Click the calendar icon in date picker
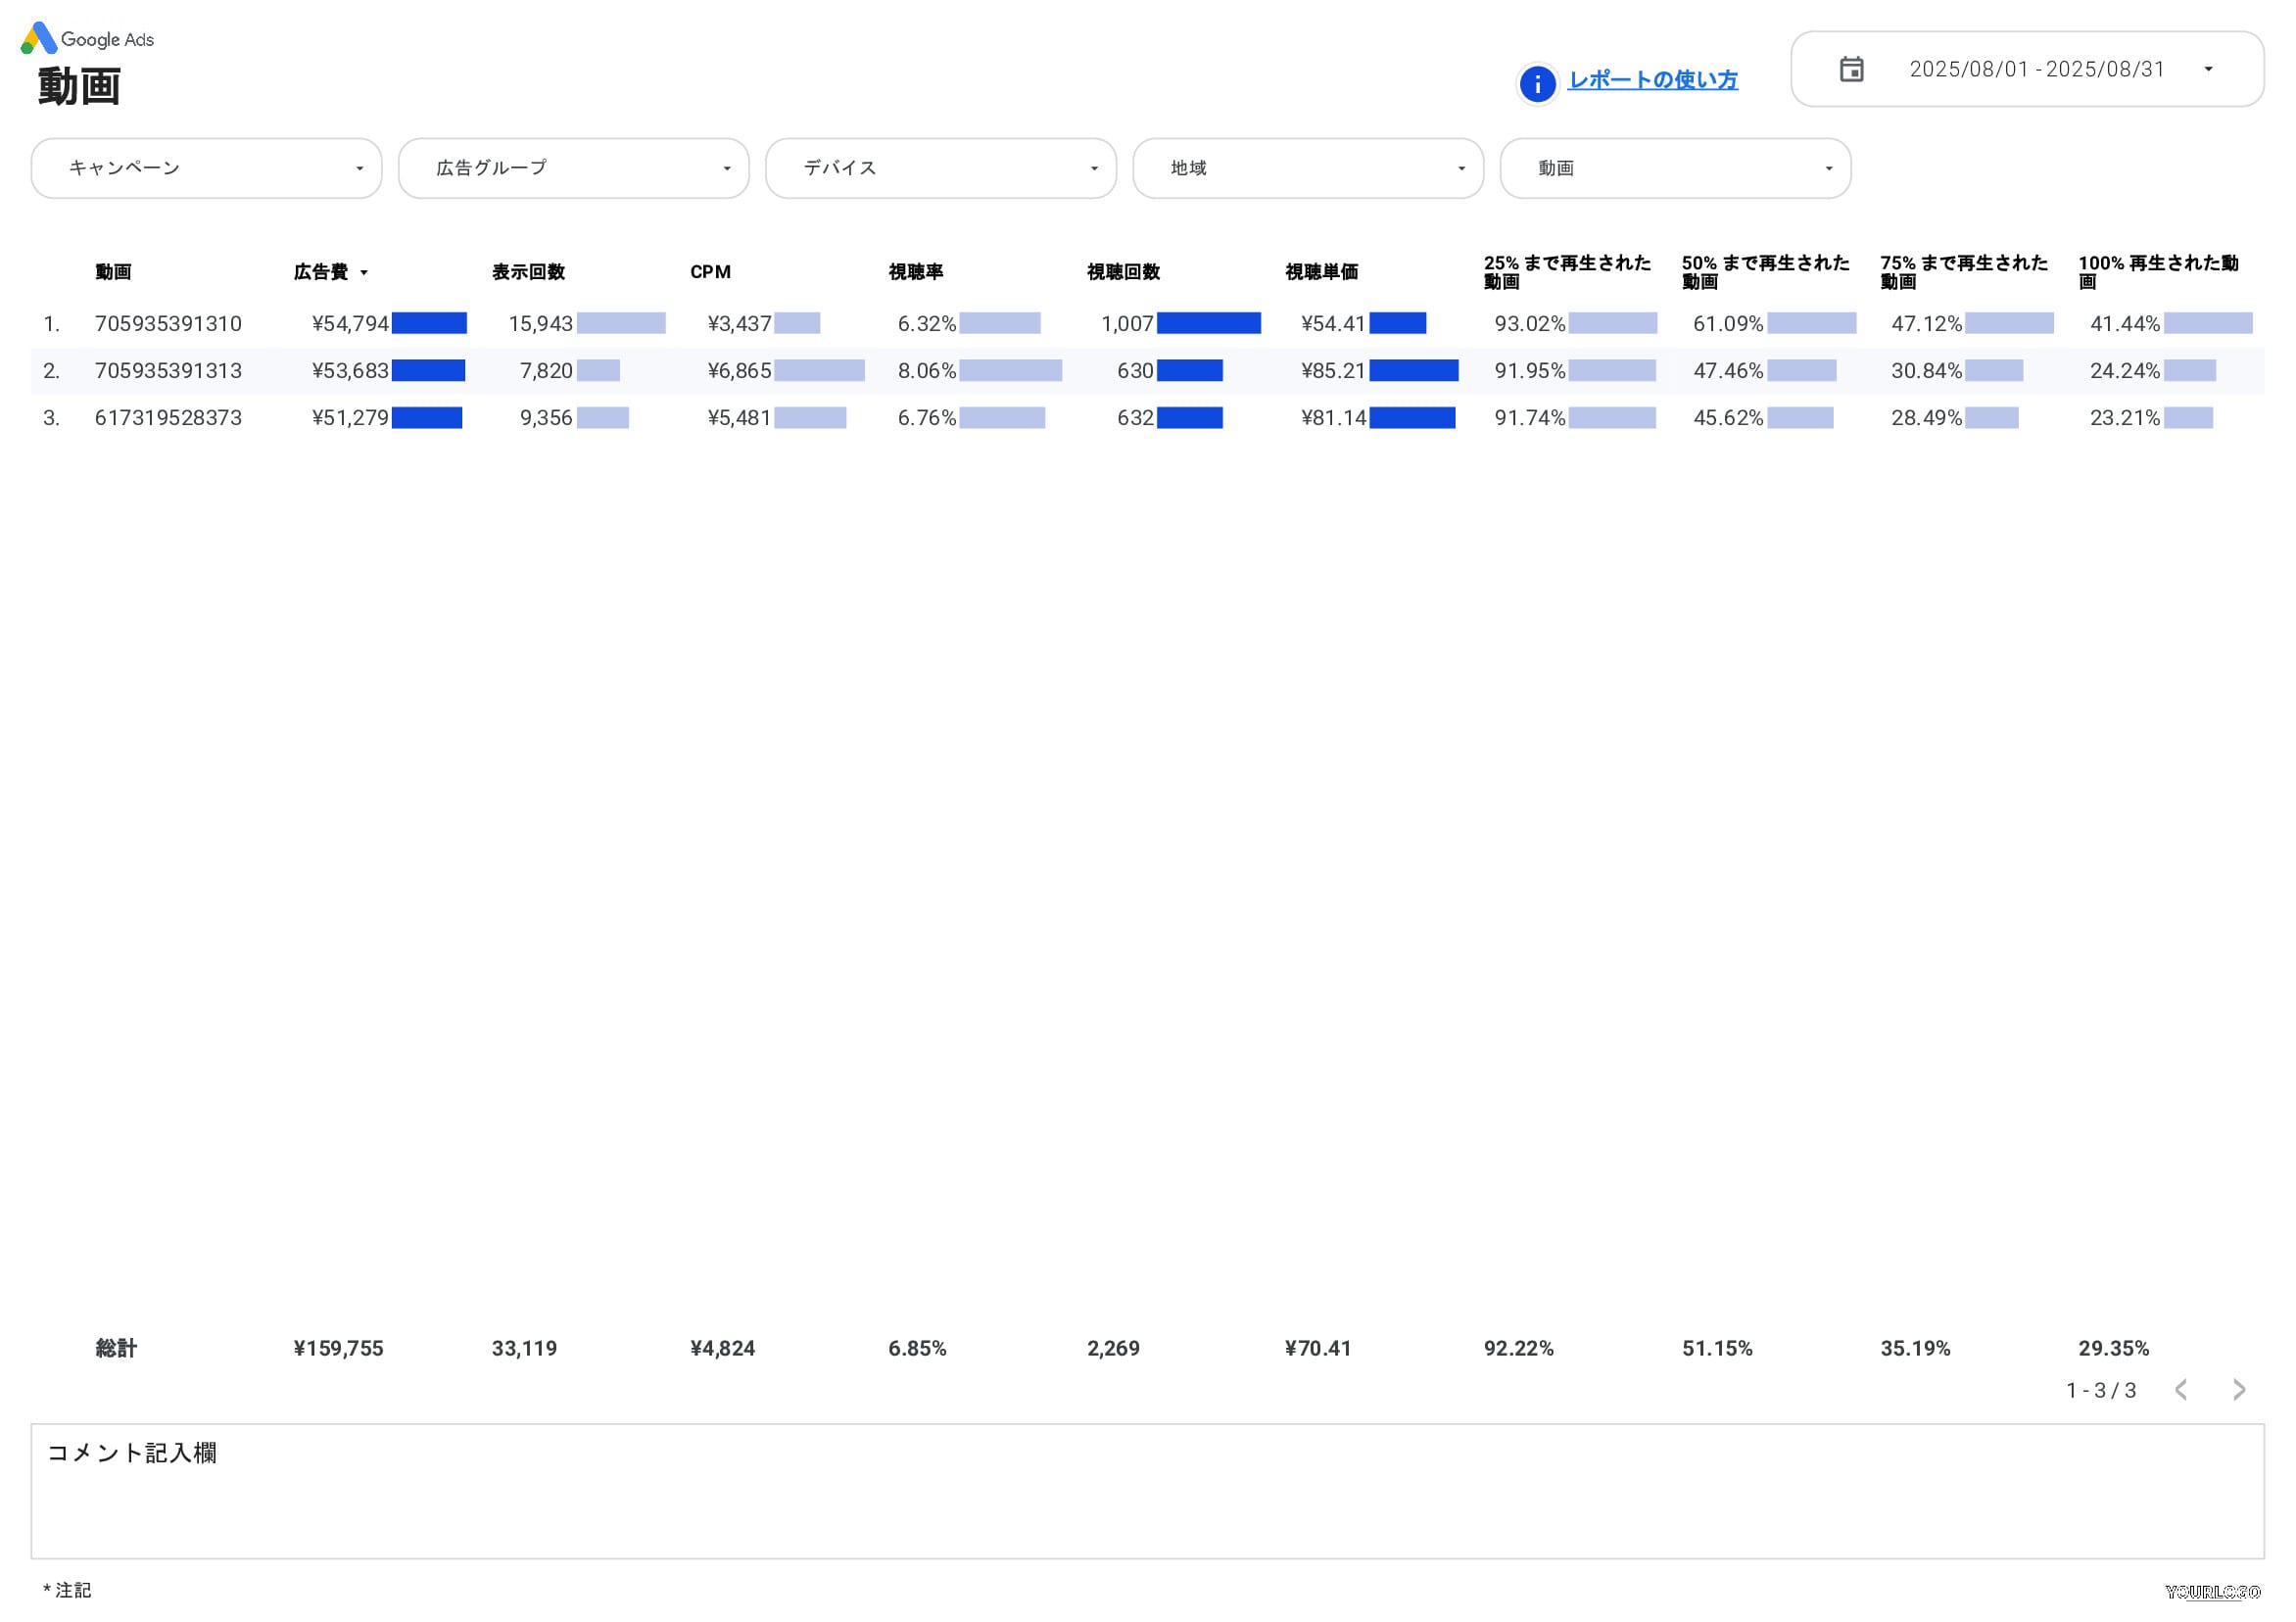Screen dimensions: 2296x1622 (1851, 69)
